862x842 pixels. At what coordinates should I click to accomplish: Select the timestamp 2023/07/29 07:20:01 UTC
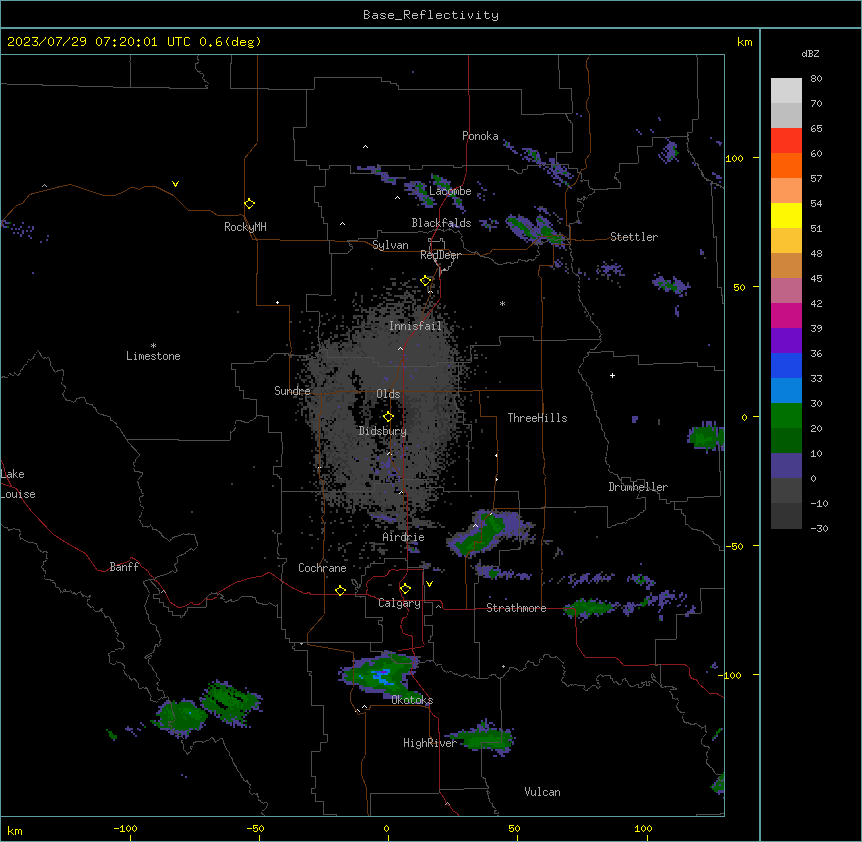pos(98,42)
